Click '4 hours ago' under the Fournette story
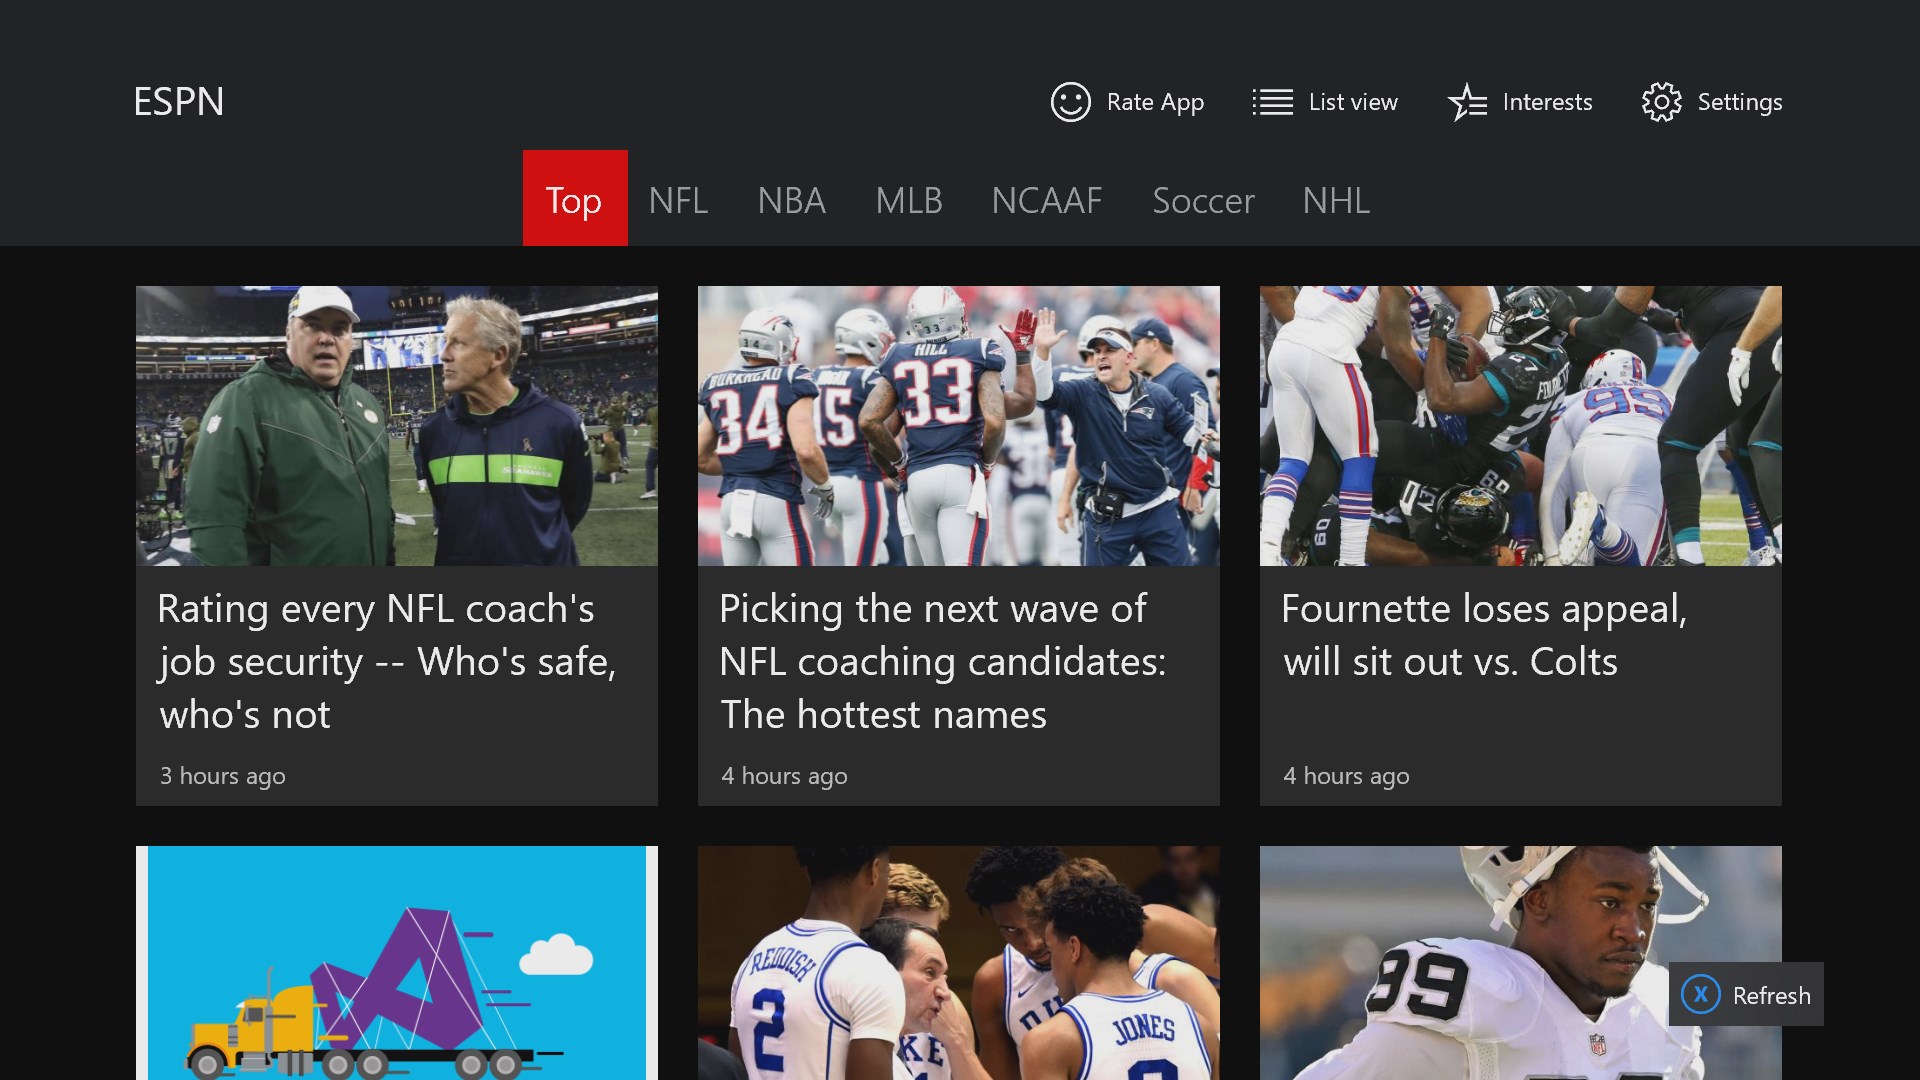1920x1080 pixels. click(1346, 776)
